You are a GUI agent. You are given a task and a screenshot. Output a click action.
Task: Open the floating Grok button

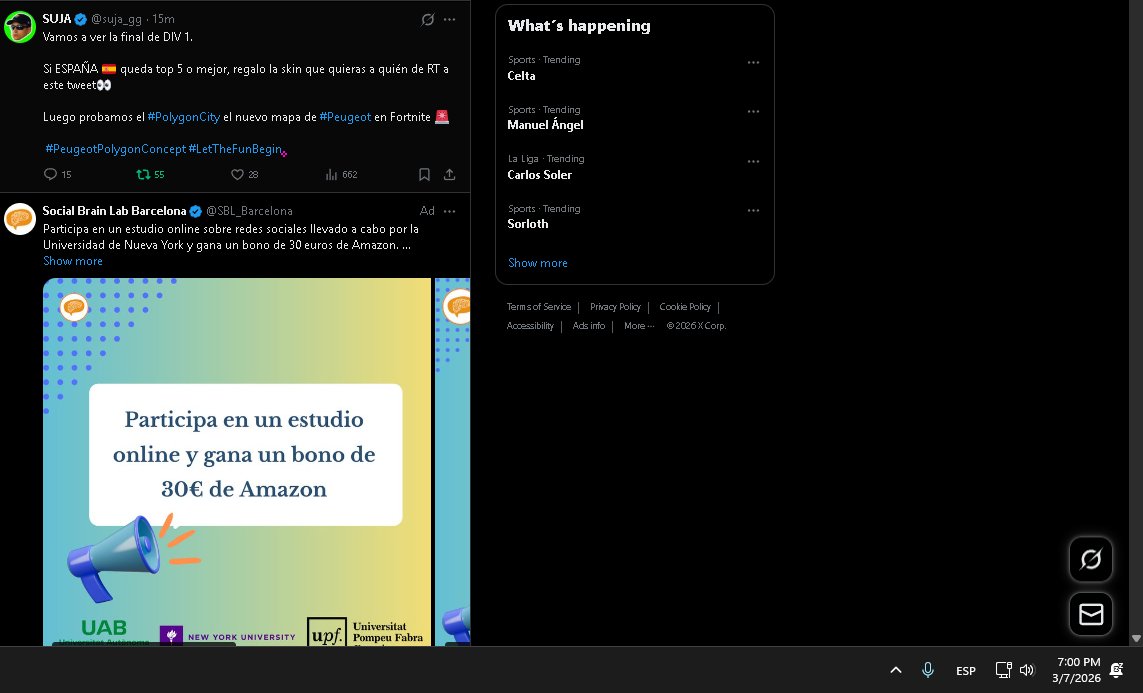[1091, 560]
